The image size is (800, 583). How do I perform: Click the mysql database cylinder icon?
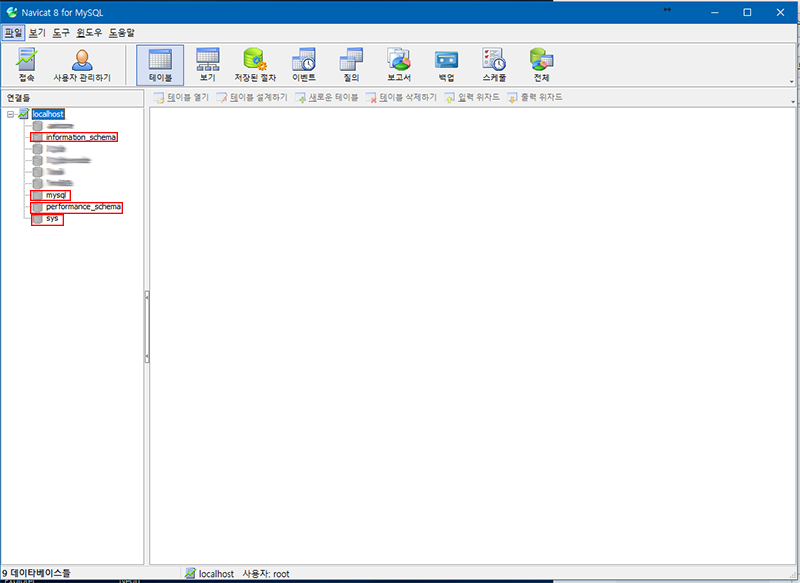[37, 195]
